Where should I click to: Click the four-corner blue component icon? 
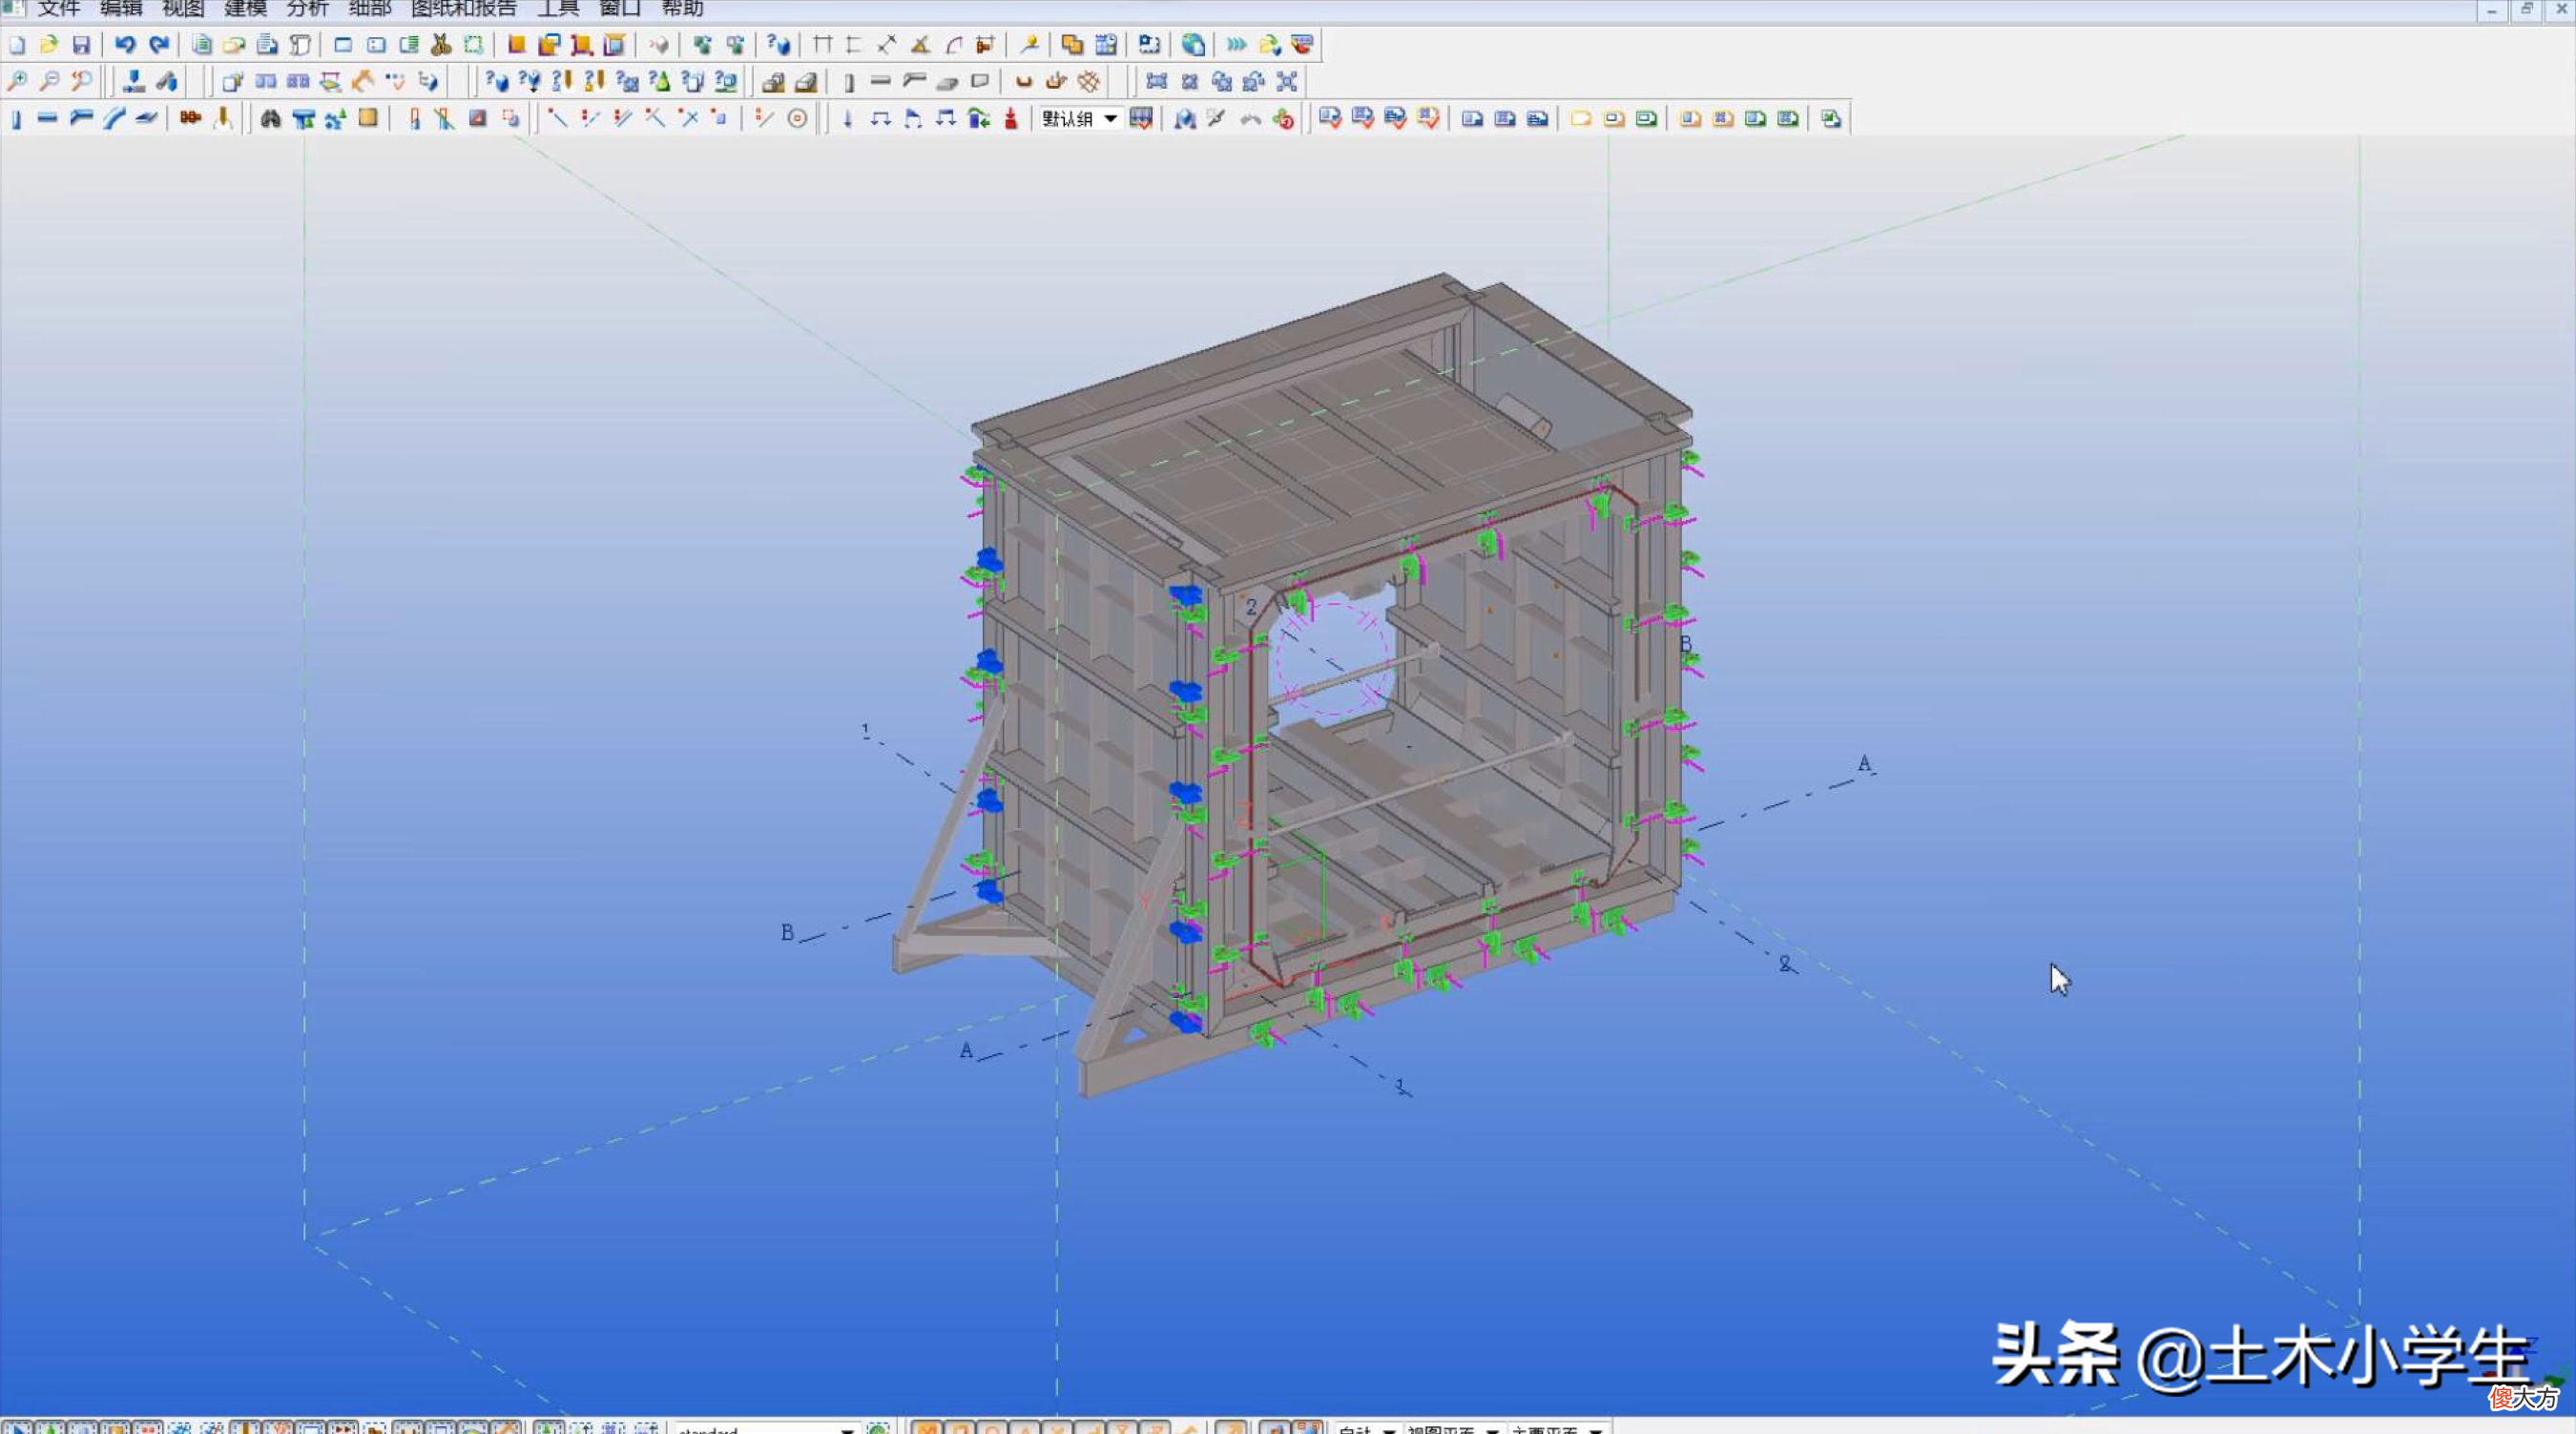[1287, 81]
